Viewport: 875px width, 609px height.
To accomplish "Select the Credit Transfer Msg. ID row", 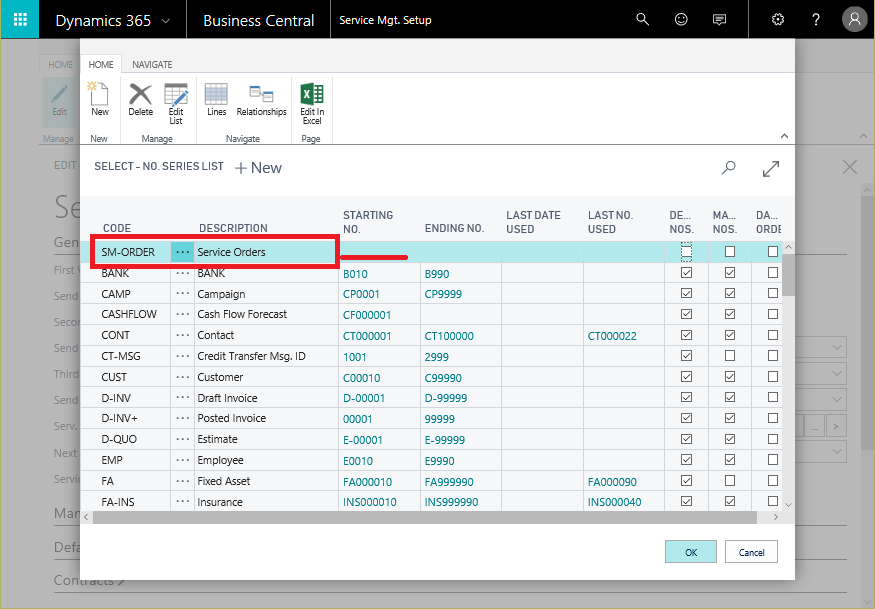I will point(431,356).
